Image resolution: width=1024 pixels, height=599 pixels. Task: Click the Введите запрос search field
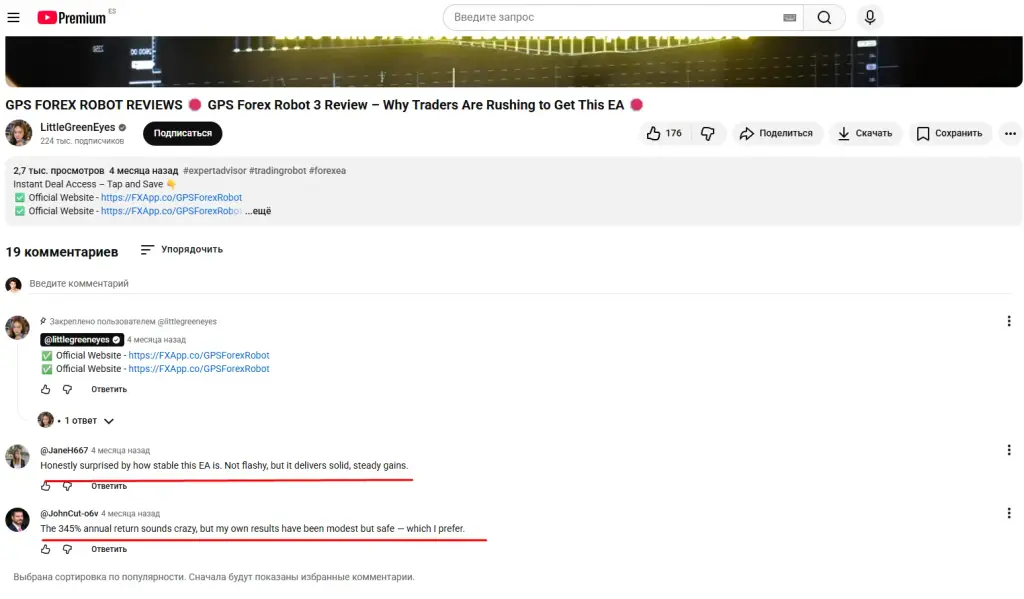[614, 18]
